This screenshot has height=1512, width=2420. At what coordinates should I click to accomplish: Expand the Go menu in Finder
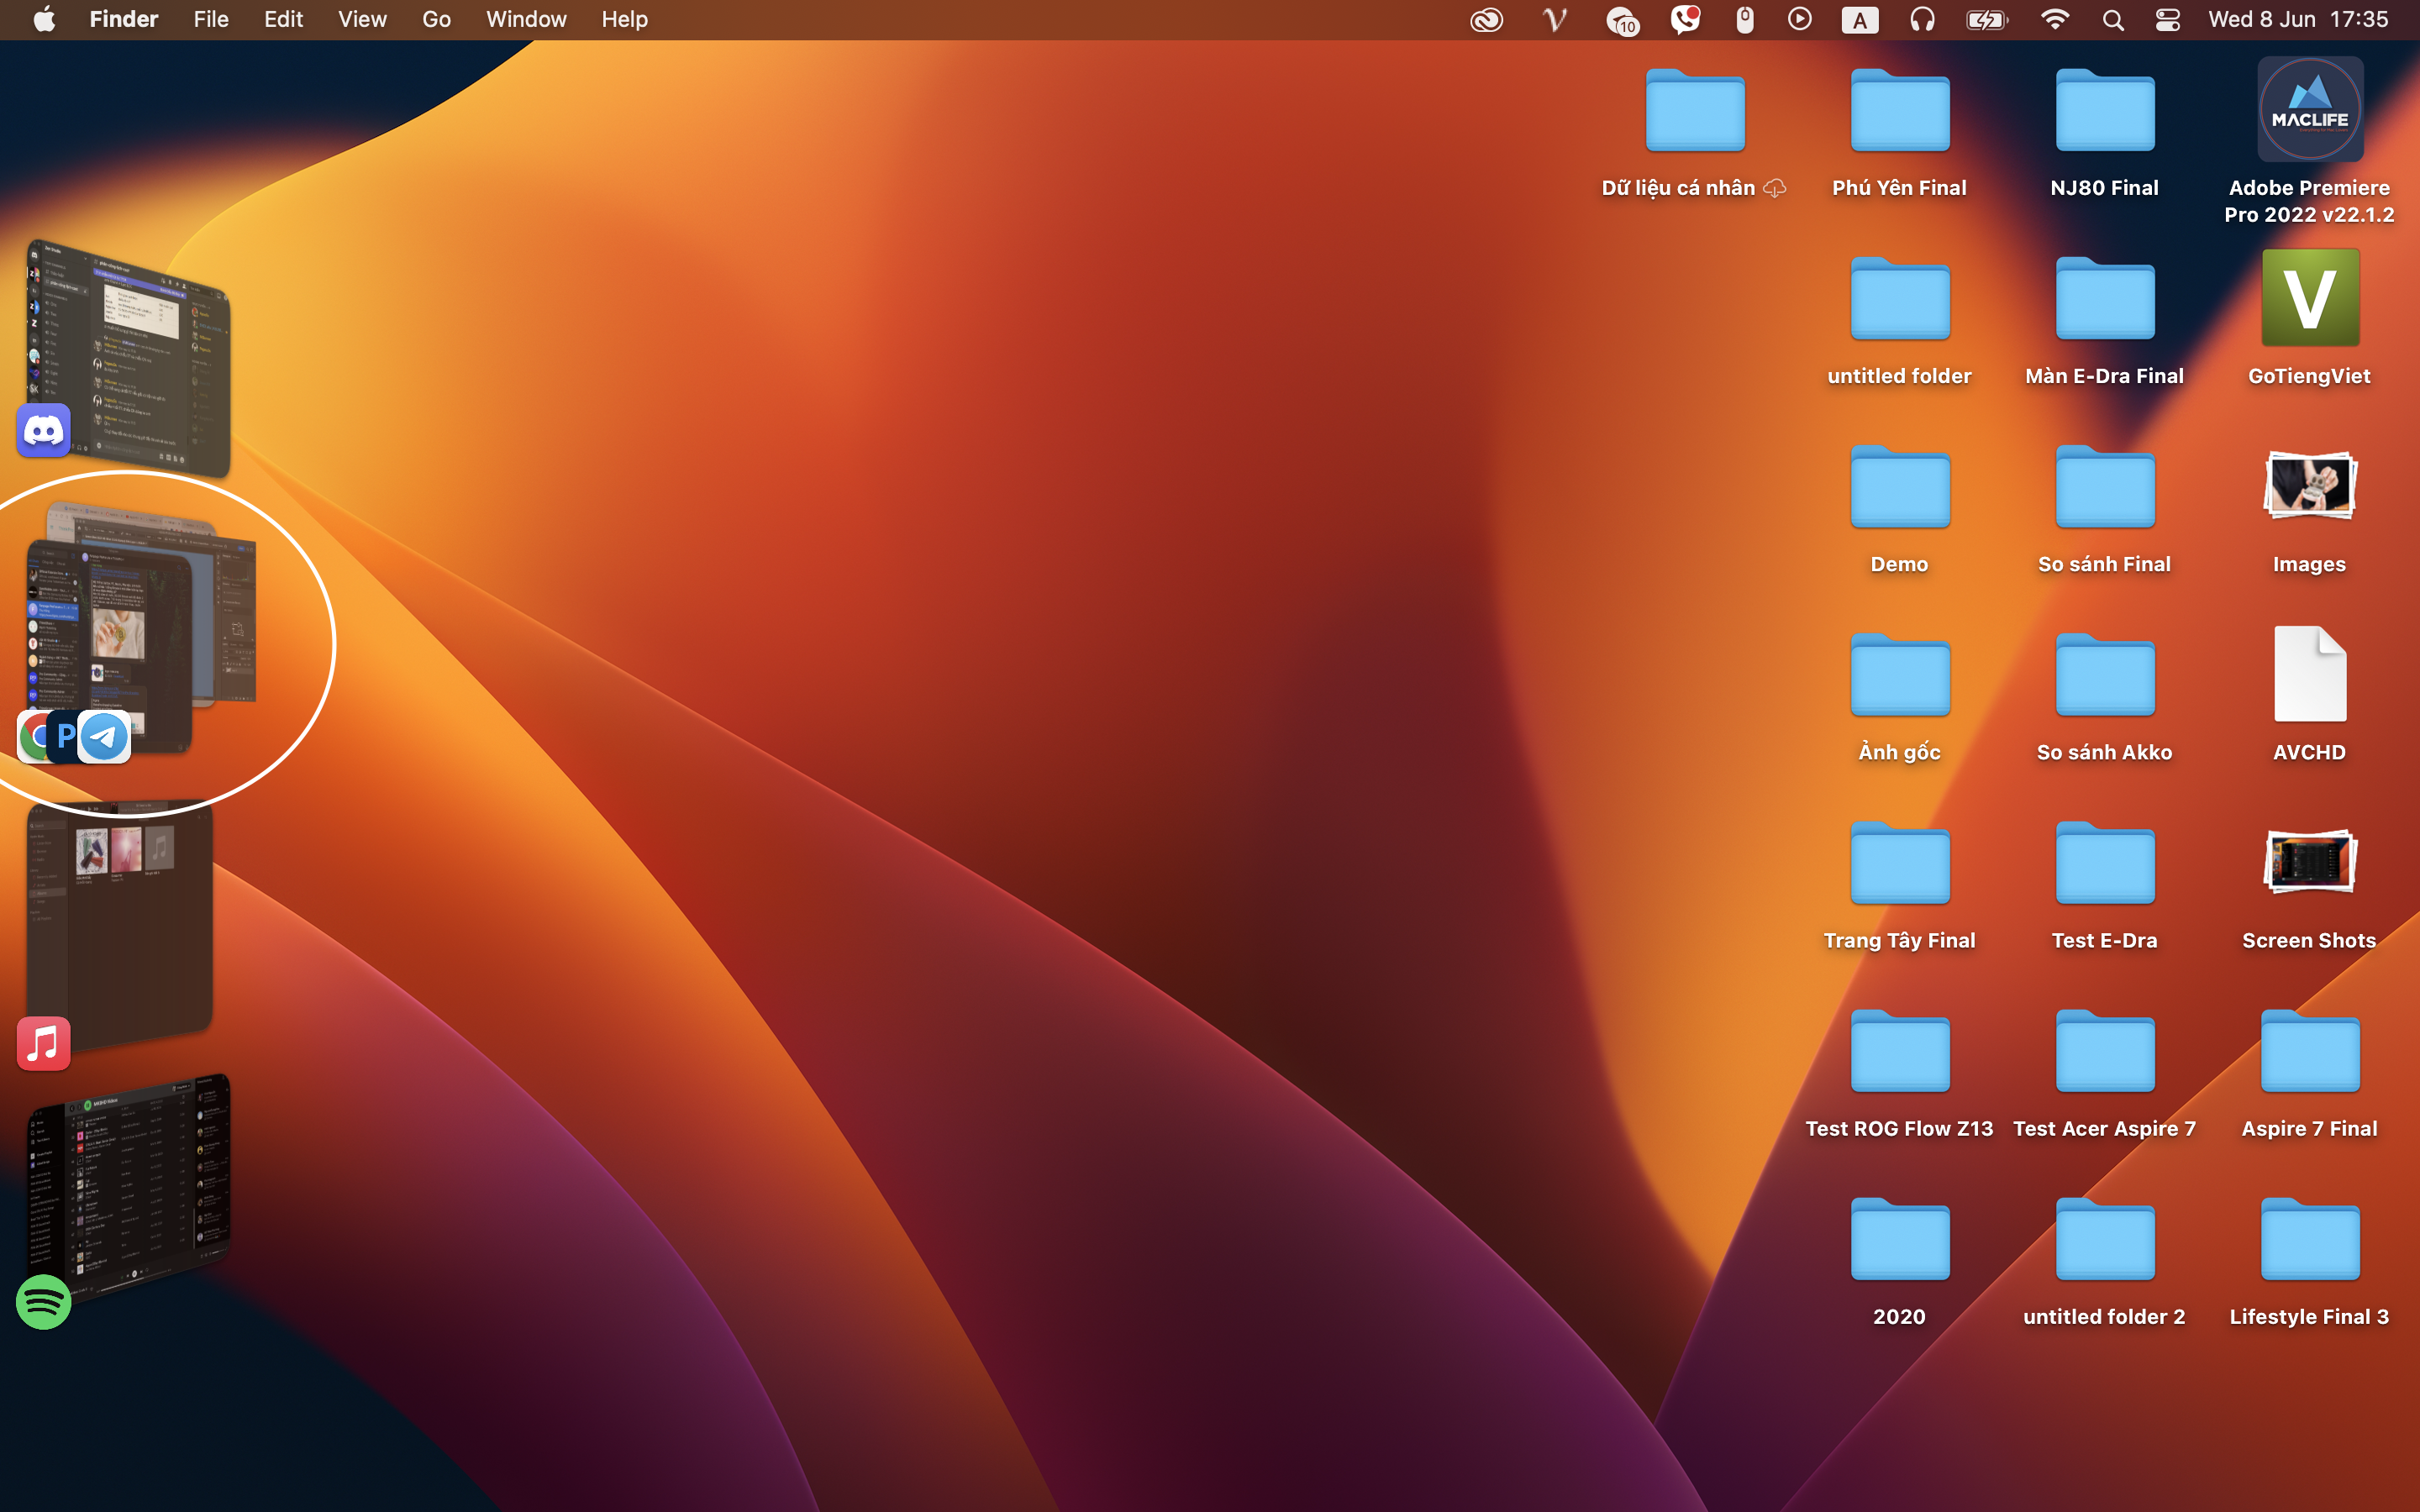434,19
